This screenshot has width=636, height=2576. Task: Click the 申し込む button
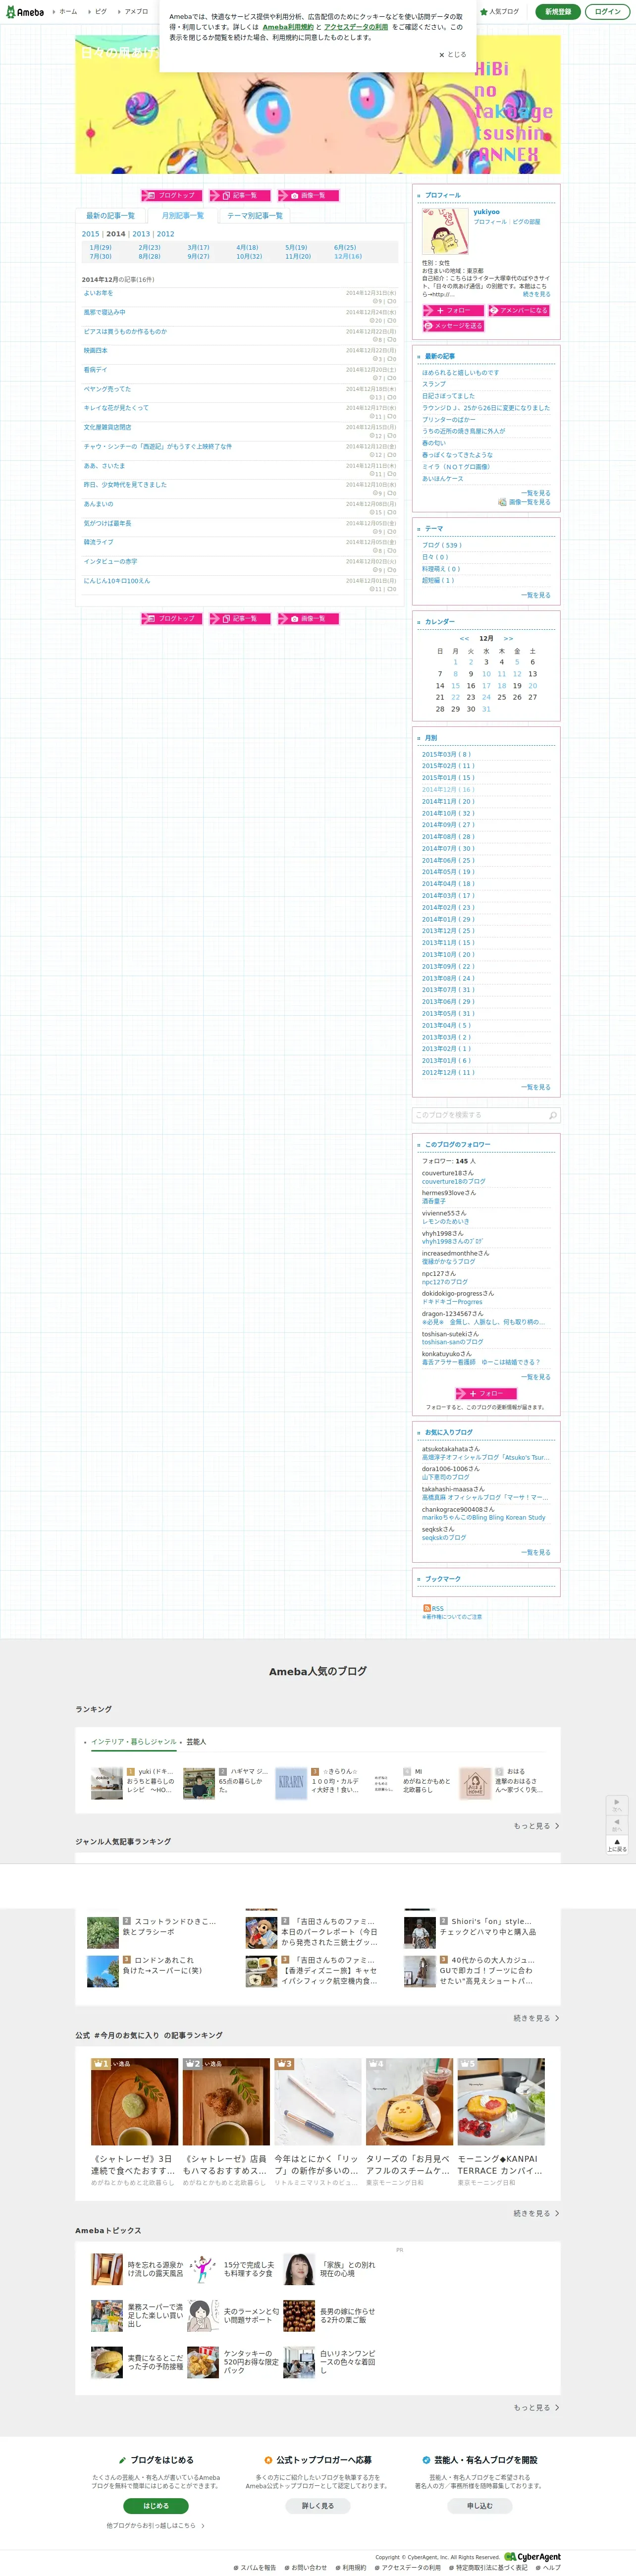coord(479,2506)
